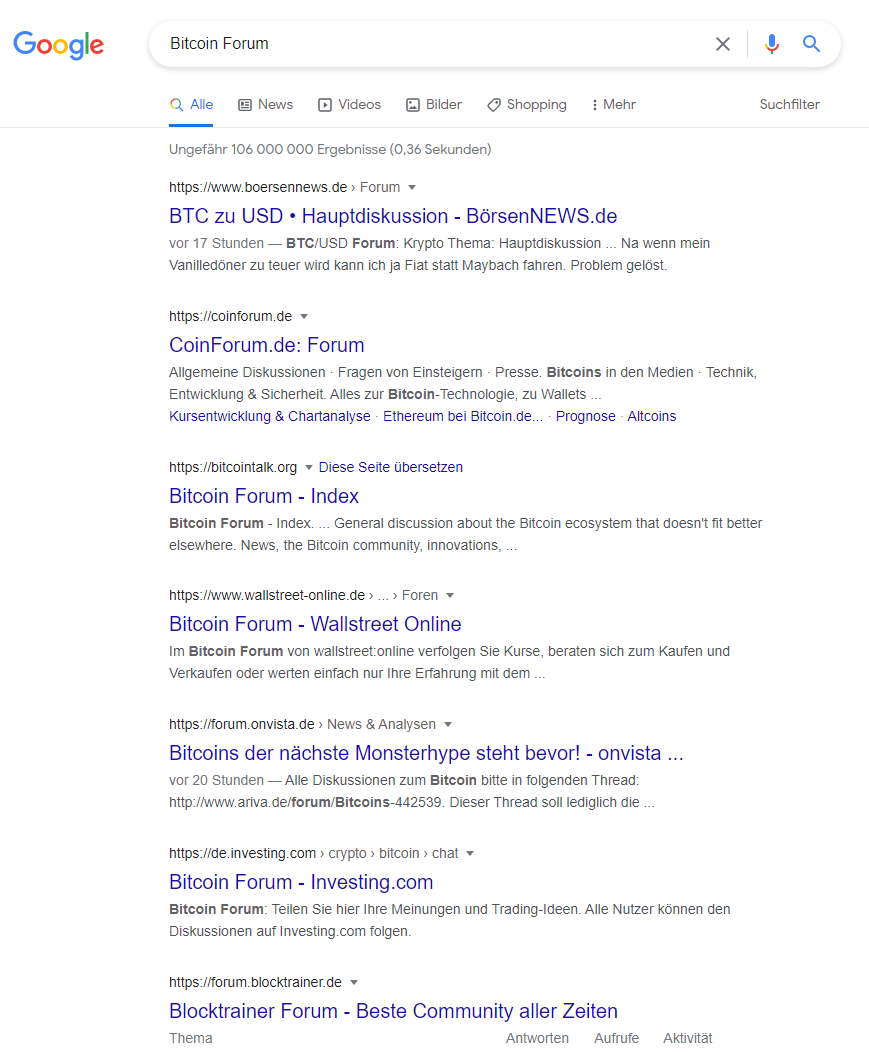Open Prognose sitelink

pos(586,416)
